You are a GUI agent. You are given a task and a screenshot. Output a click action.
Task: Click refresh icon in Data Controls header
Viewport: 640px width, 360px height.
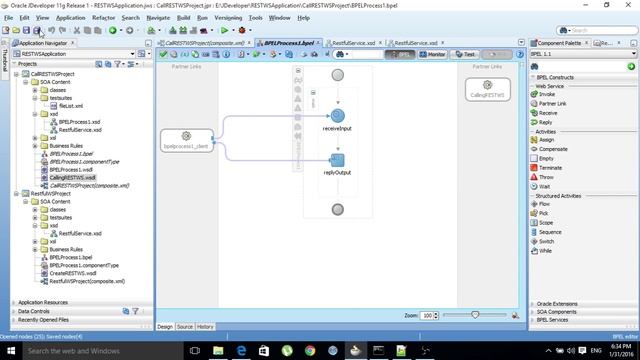coord(126,311)
